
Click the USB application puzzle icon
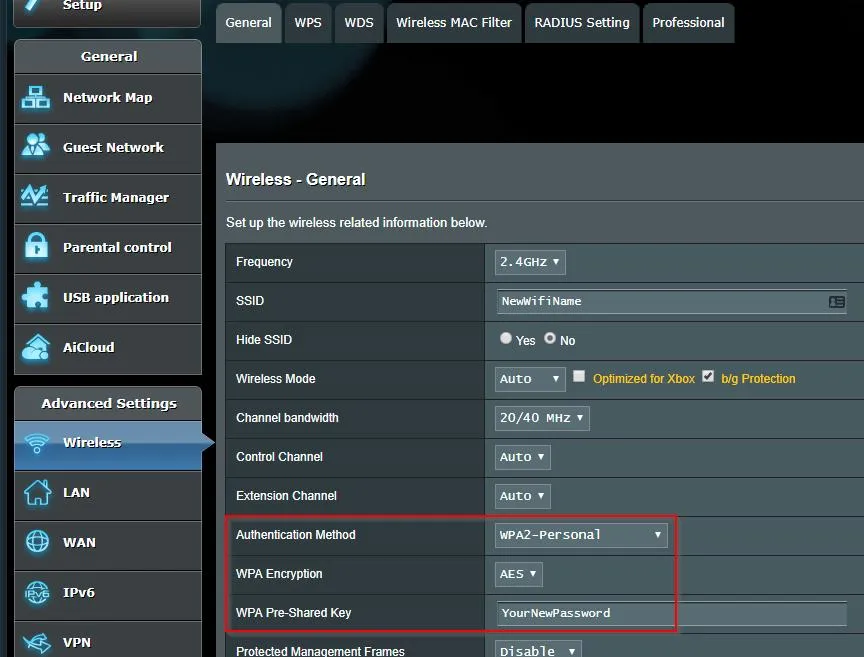coord(36,296)
